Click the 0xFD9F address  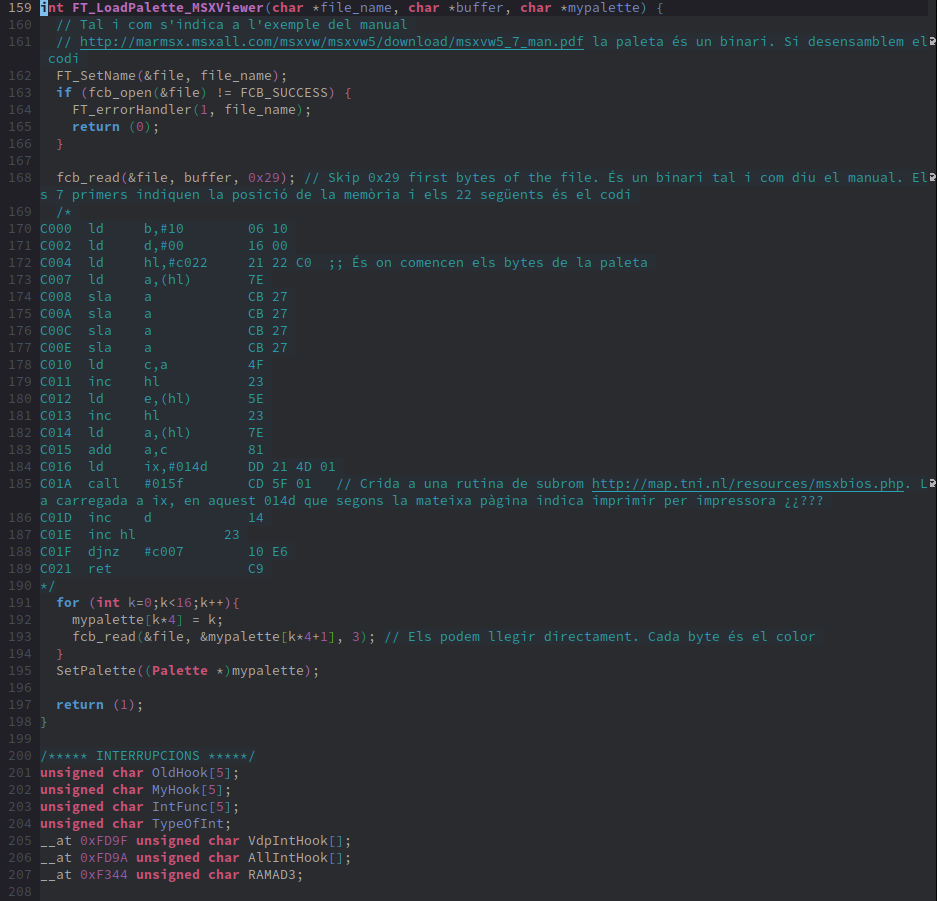pos(104,841)
